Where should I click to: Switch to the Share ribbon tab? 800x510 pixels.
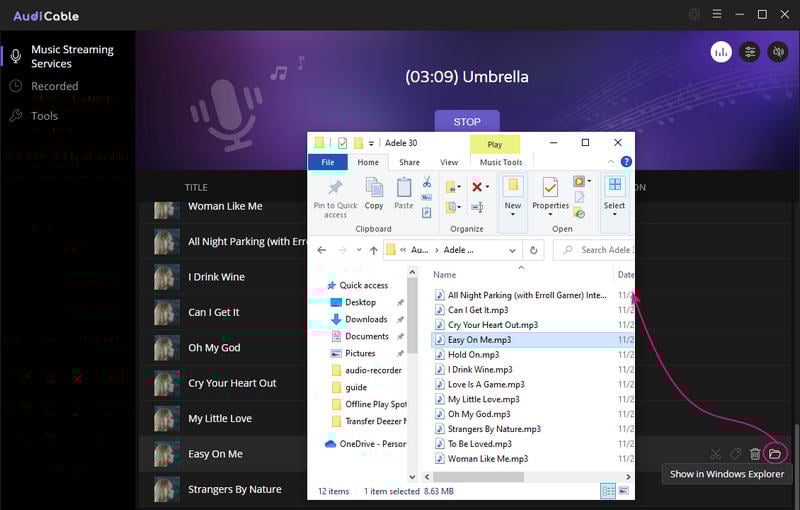(x=409, y=162)
